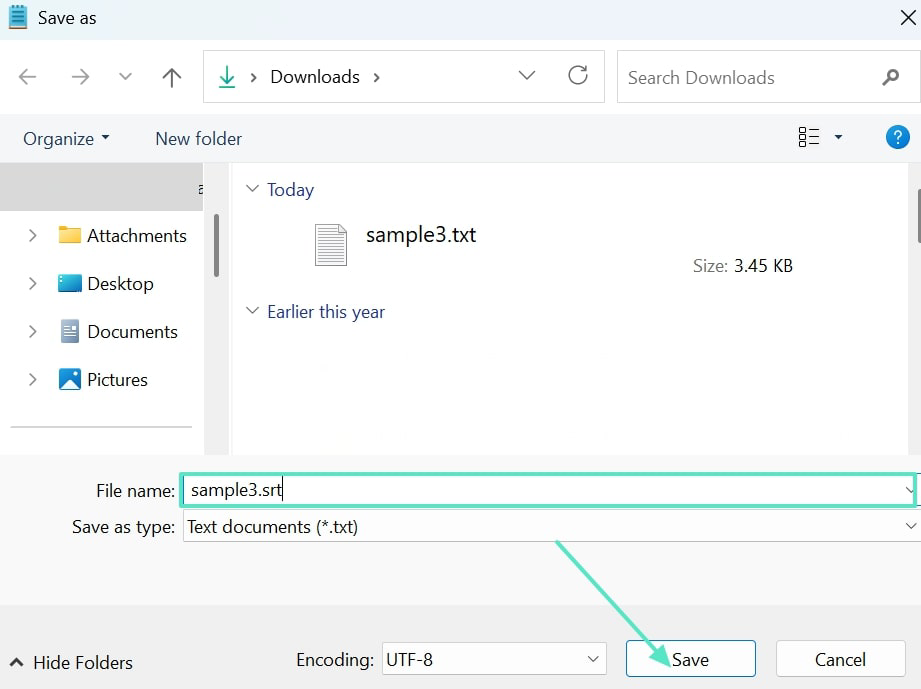Click the Size: 3.45 KB text
The width and height of the screenshot is (921, 689).
[742, 266]
